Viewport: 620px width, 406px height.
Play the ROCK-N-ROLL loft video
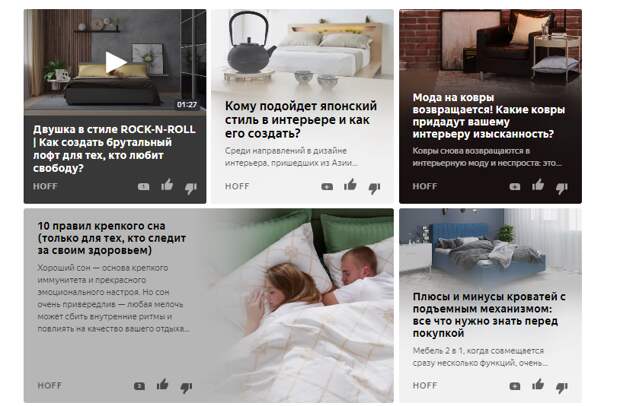[x=115, y=62]
